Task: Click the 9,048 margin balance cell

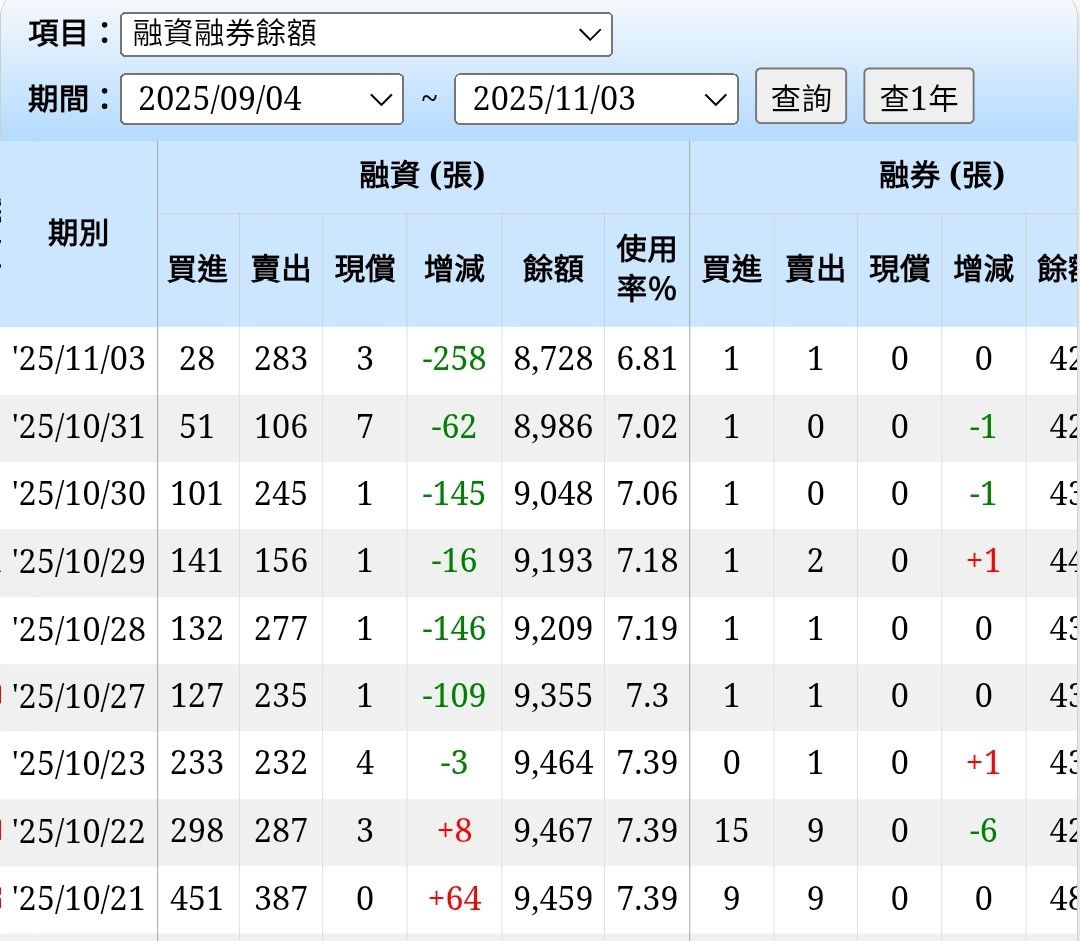Action: tap(553, 494)
